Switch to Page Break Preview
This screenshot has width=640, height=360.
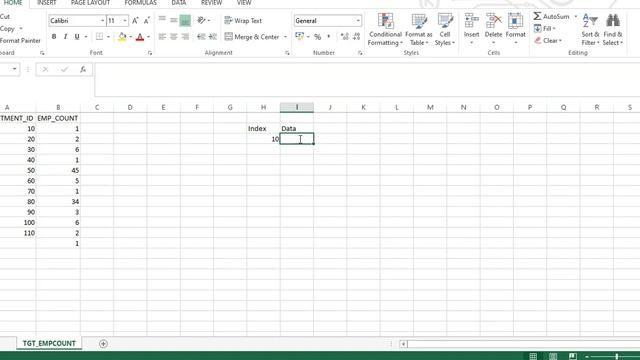click(x=573, y=356)
